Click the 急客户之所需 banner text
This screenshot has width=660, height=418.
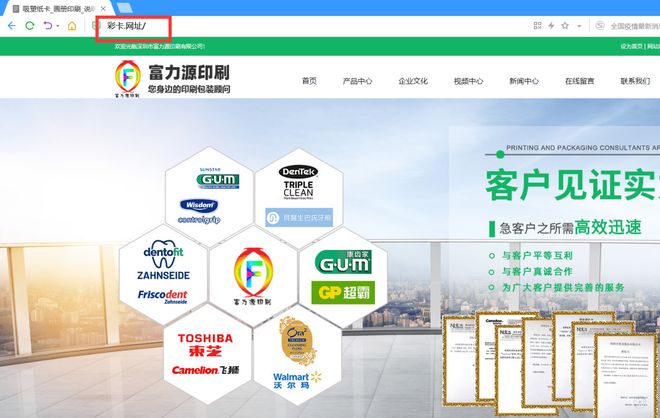(x=537, y=228)
